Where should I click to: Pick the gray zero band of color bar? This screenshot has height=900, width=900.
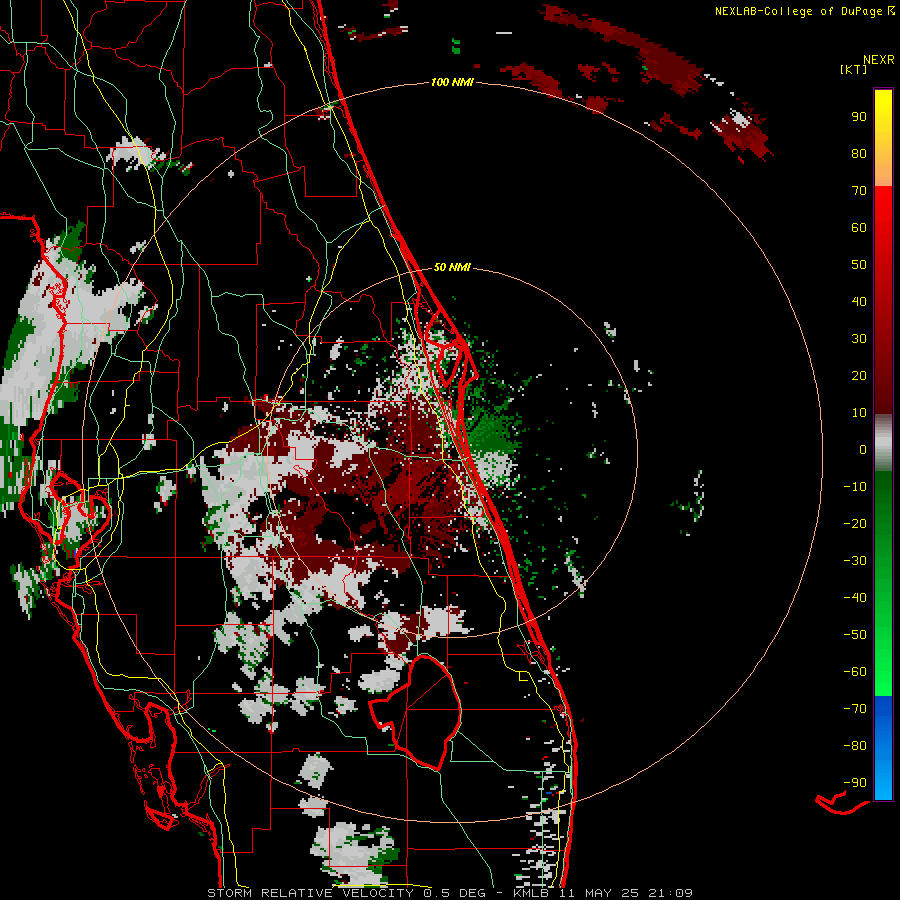tap(883, 443)
